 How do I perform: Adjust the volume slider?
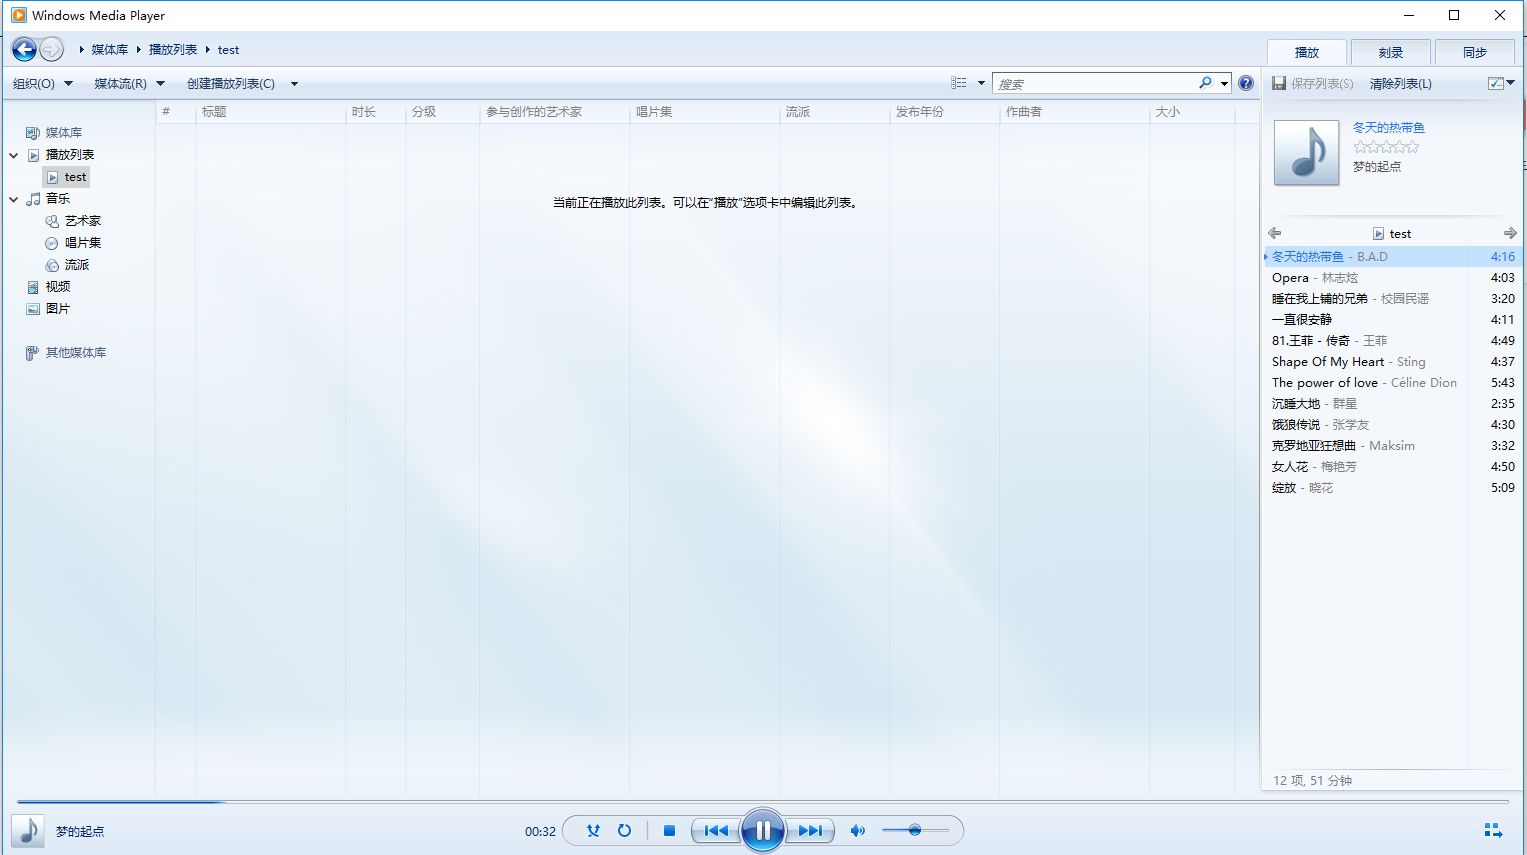(914, 830)
